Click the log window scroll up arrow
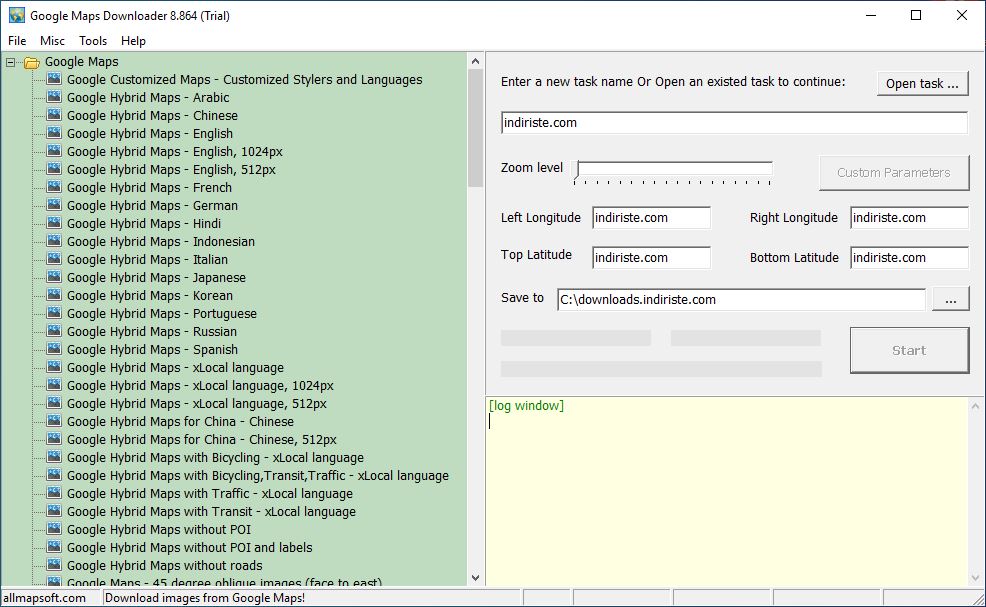The height and width of the screenshot is (607, 986). click(975, 406)
